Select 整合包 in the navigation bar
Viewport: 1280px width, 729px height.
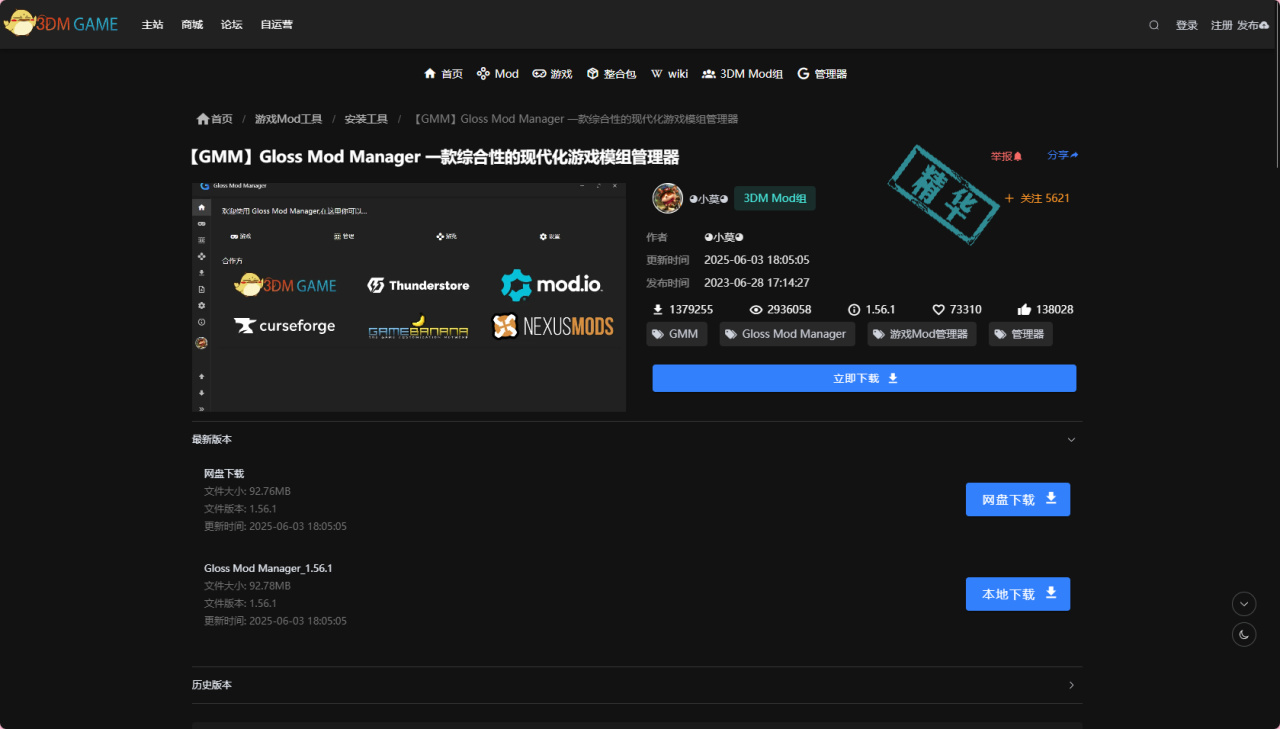click(611, 74)
